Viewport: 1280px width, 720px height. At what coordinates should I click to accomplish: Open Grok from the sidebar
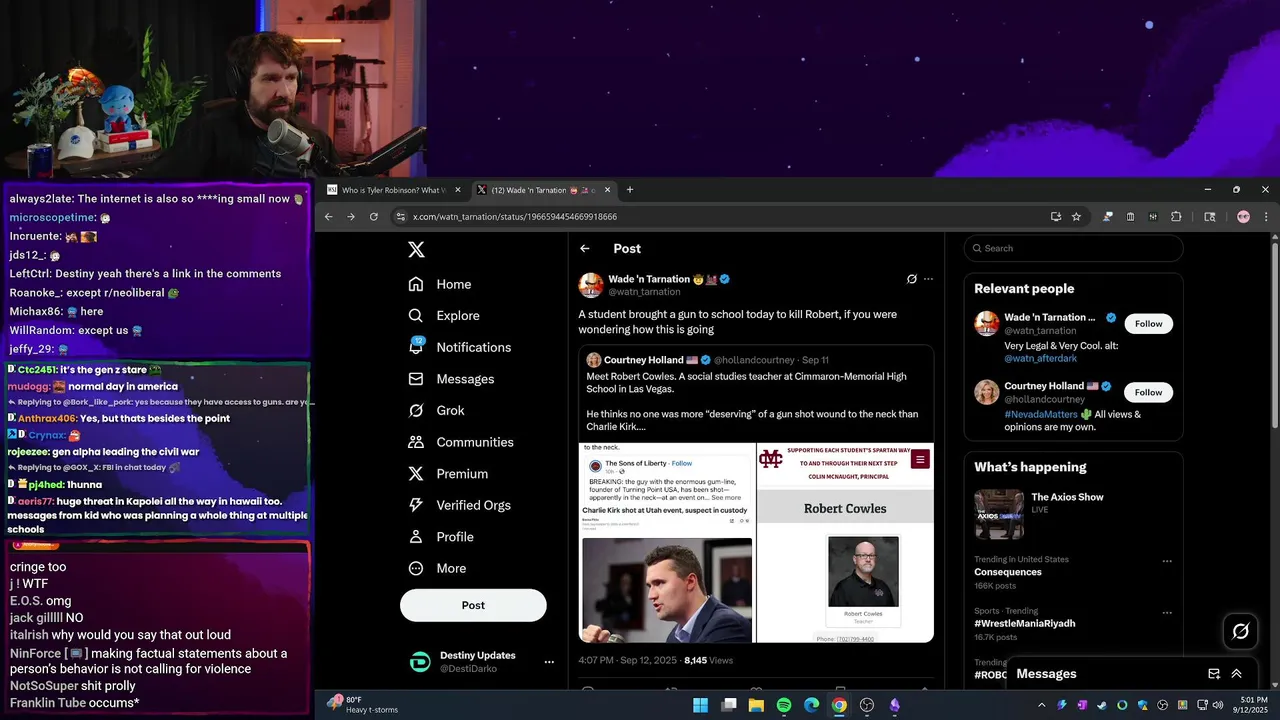(437, 410)
